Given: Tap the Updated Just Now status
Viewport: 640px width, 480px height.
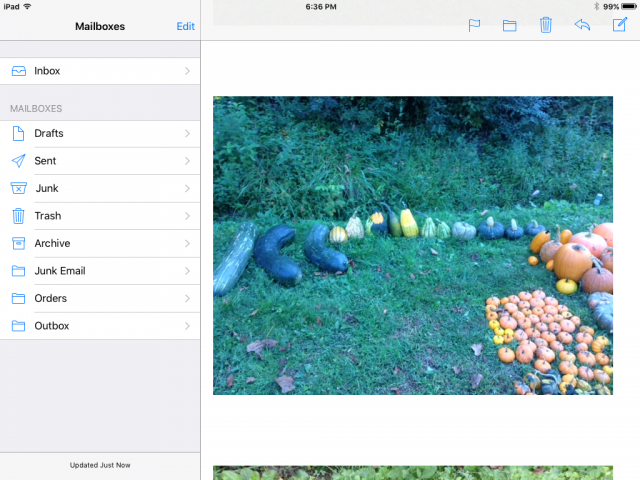Looking at the screenshot, I should pyautogui.click(x=100, y=465).
